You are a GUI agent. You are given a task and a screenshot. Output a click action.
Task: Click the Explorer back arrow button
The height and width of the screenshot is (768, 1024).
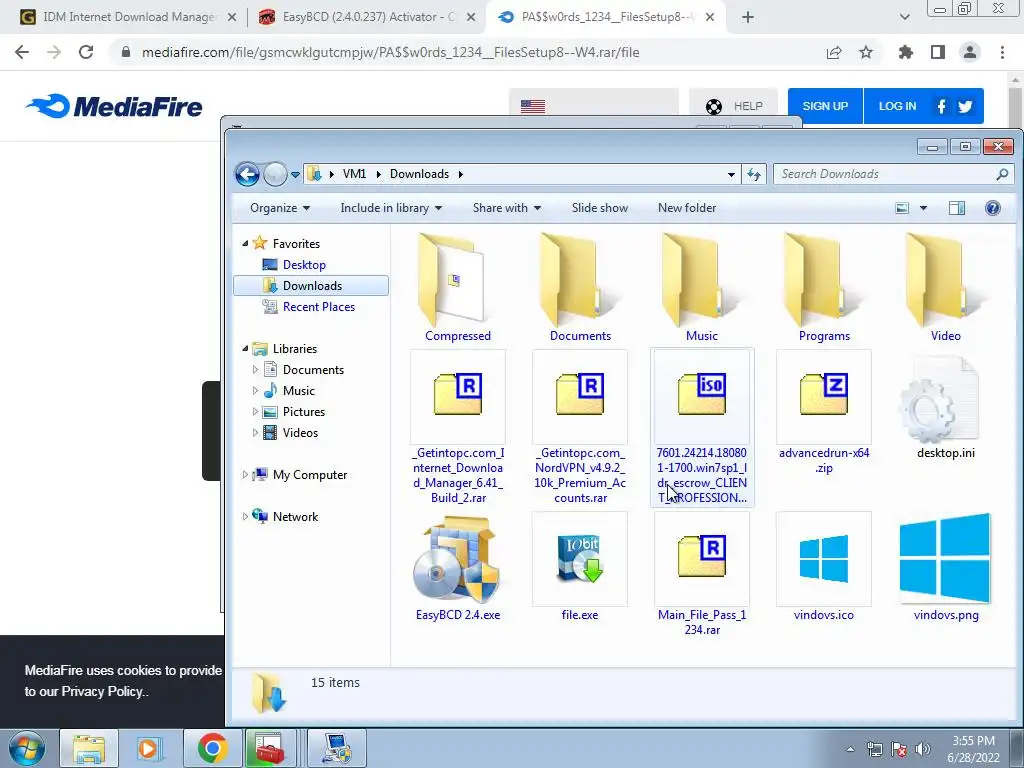(x=247, y=174)
